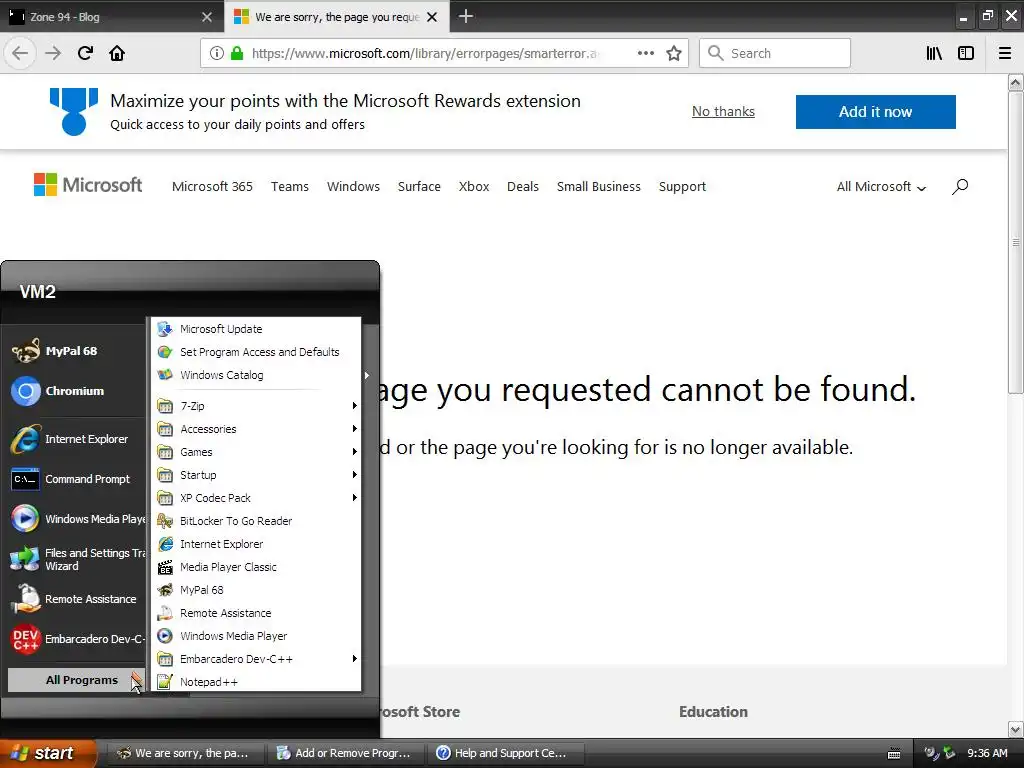Open Internet Explorer in pinned start list
Image resolution: width=1024 pixels, height=768 pixels.
tap(73, 439)
